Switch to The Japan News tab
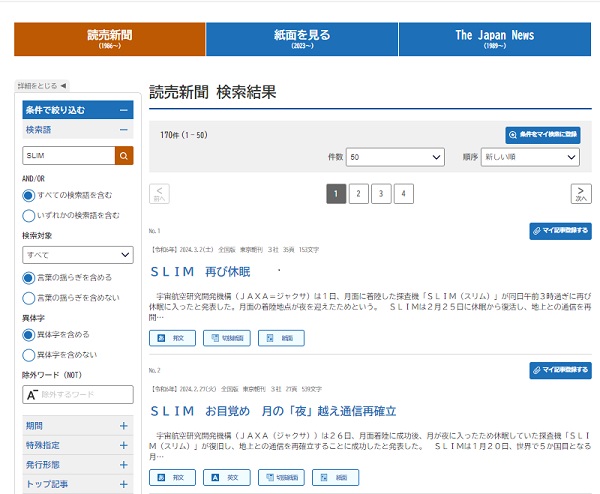Viewport: 600px width, 494px height. [x=494, y=39]
